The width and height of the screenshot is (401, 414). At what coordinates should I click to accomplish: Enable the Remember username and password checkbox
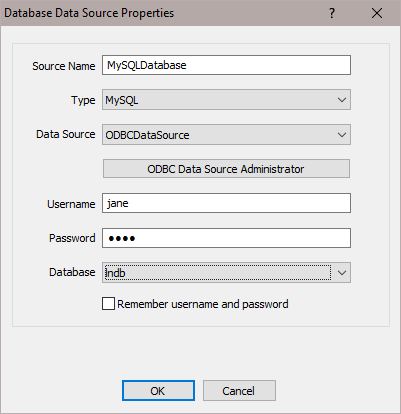point(108,304)
